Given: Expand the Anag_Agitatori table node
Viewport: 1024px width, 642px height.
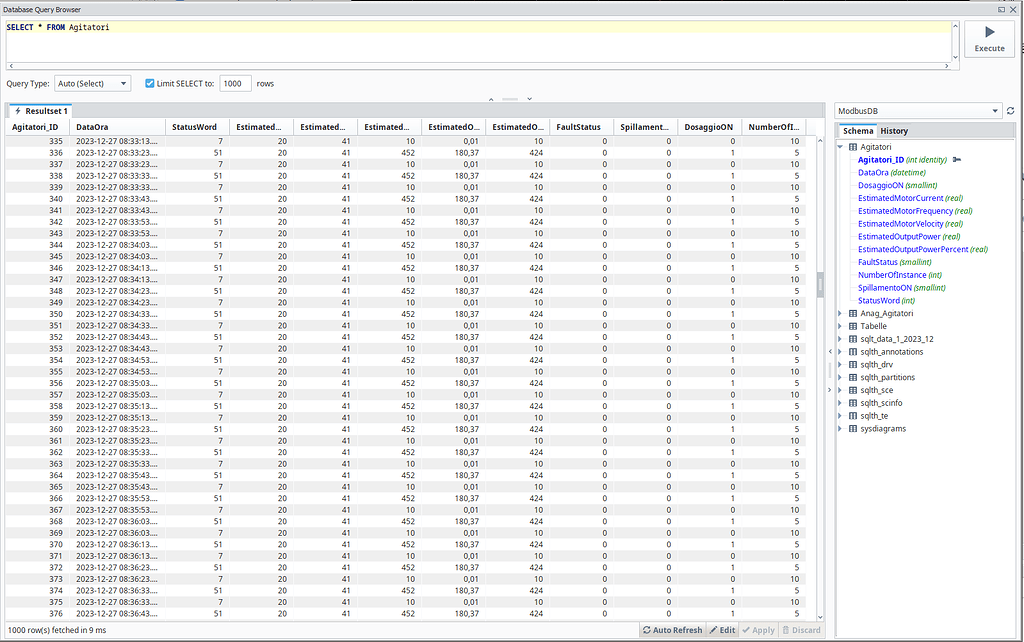Looking at the screenshot, I should click(x=838, y=312).
